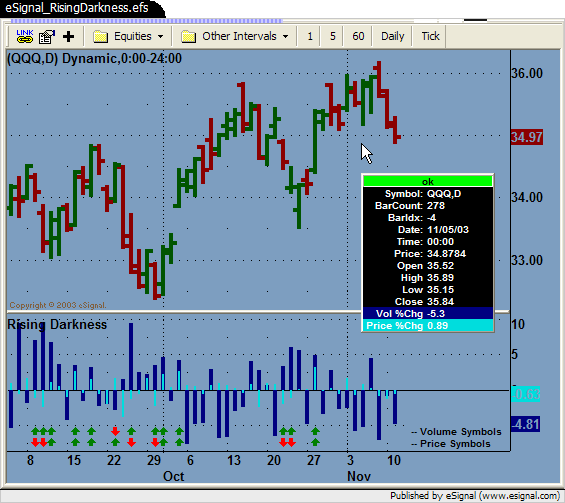Screen dimensions: 565x503
Task: Click the Rising Darkness study title
Action: pos(57,325)
